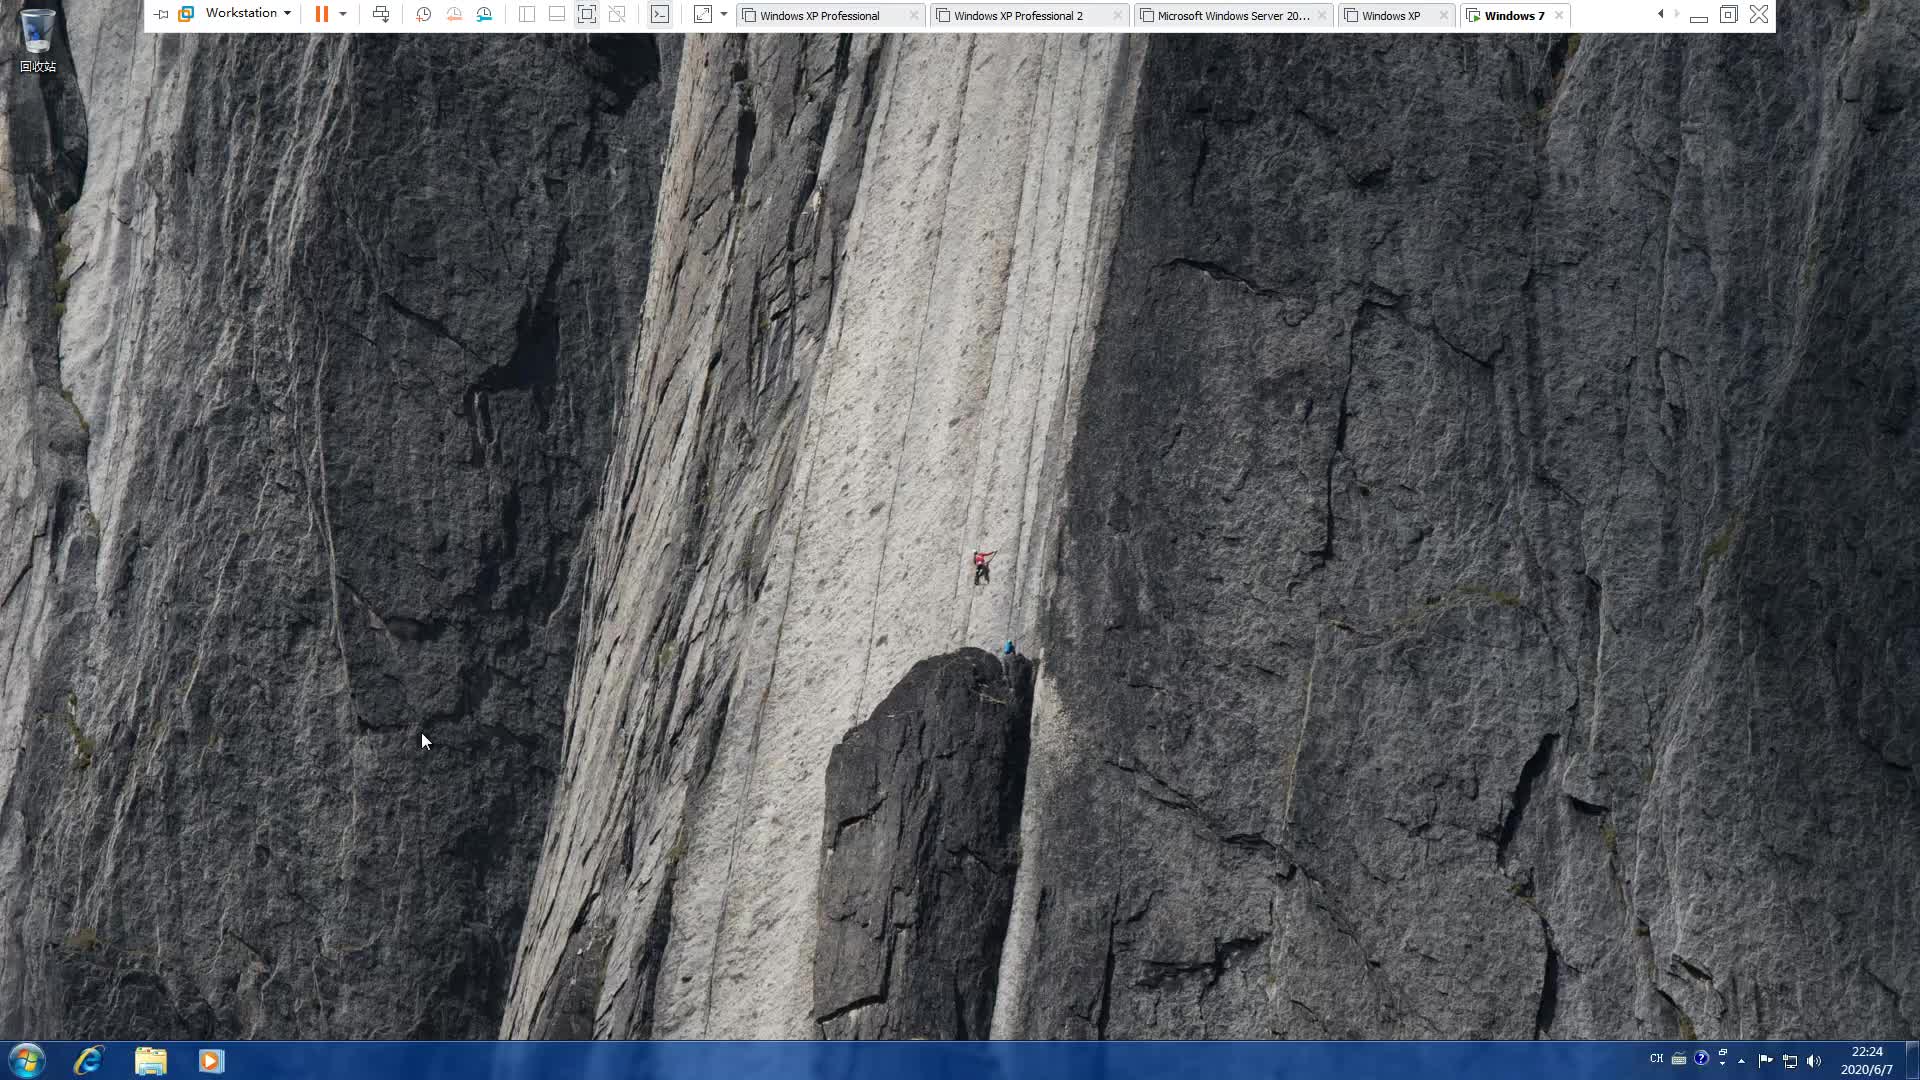Expand the power options arrow beside pause
The width and height of the screenshot is (1920, 1080).
point(343,14)
